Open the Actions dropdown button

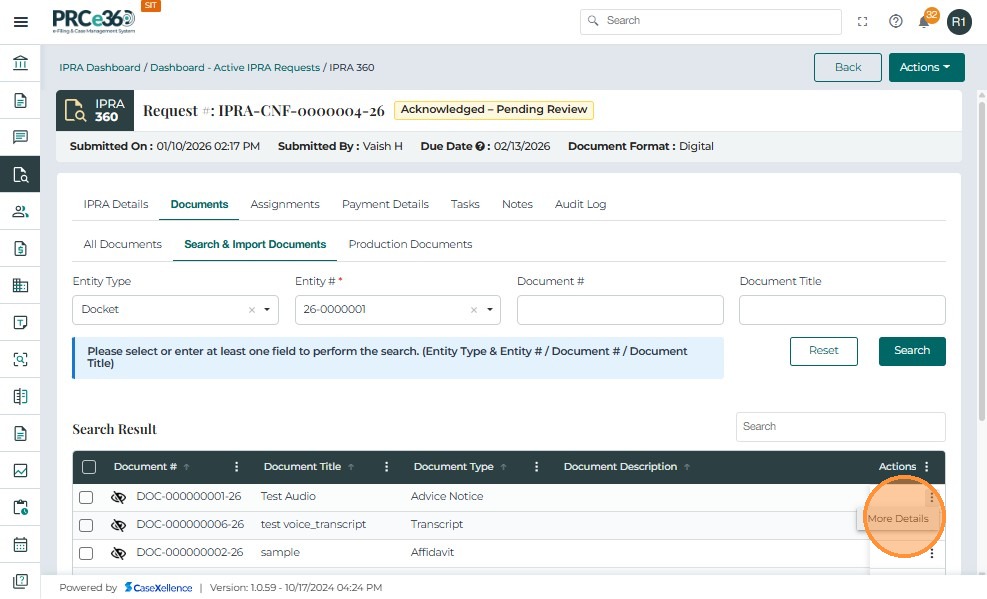click(926, 67)
